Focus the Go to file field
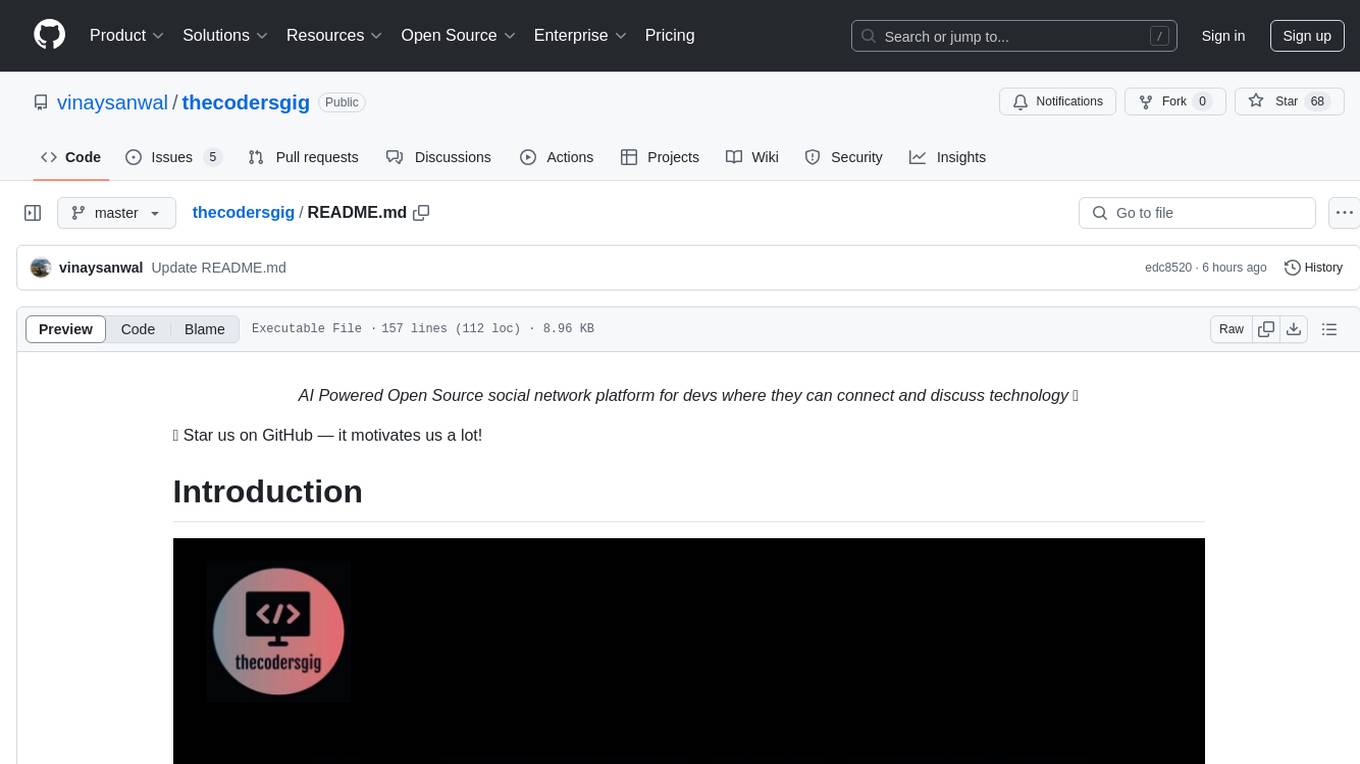This screenshot has width=1360, height=764. click(x=1197, y=213)
